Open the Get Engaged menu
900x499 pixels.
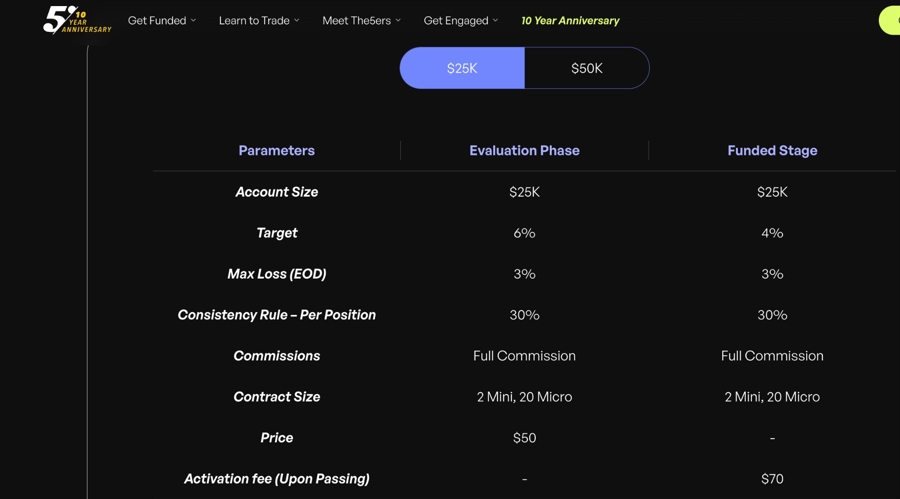tap(460, 20)
